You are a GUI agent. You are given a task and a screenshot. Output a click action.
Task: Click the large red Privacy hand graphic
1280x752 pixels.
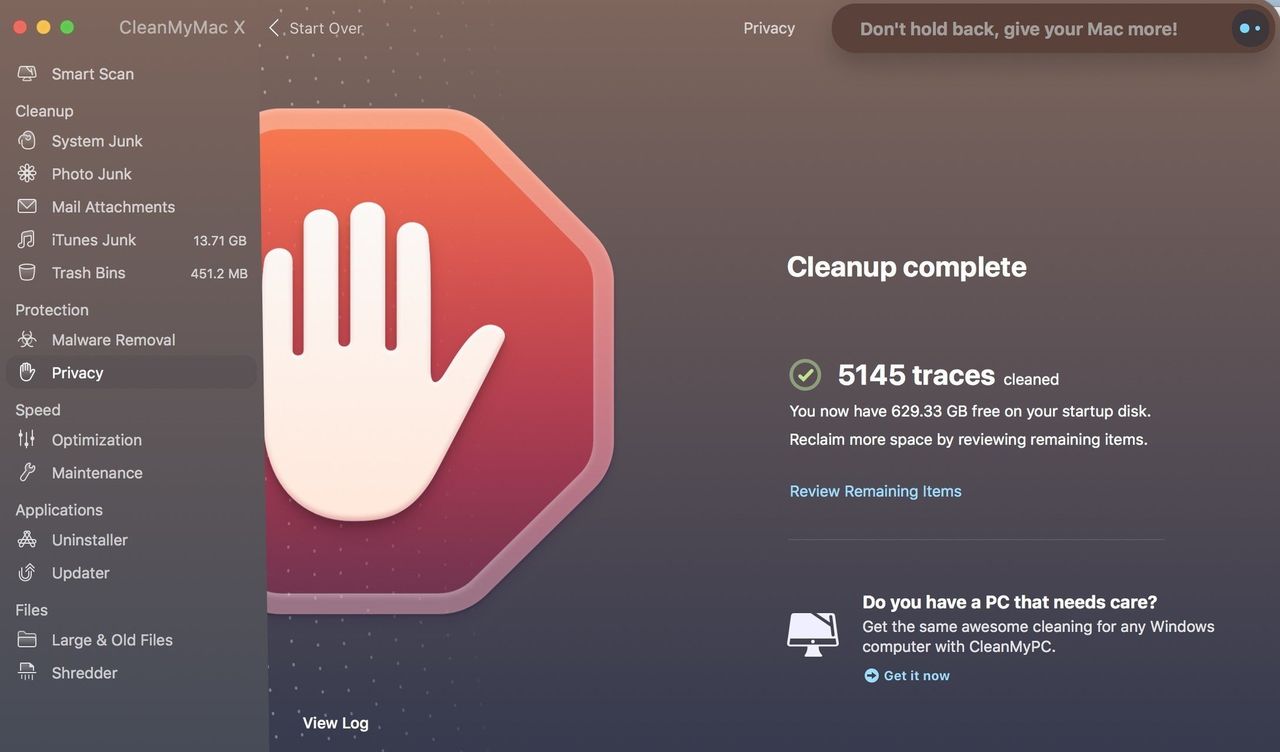[436, 360]
